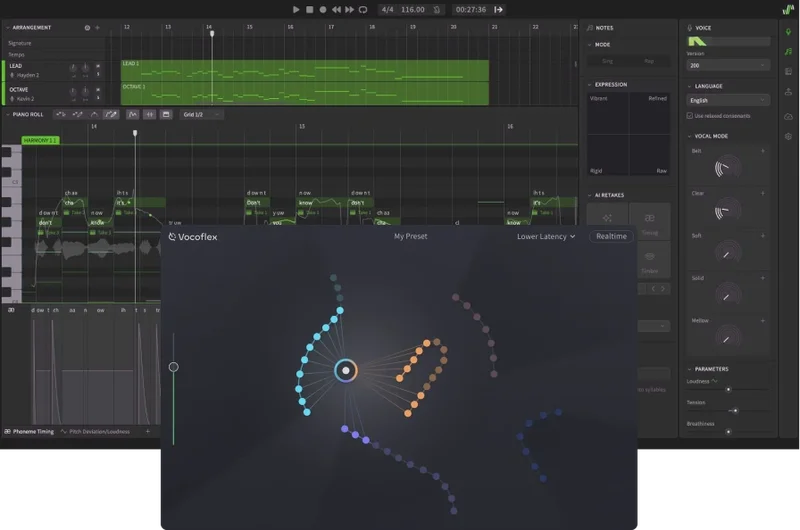
Task: Switch to the Pitch Deviation/Loudness tab
Action: pos(95,432)
